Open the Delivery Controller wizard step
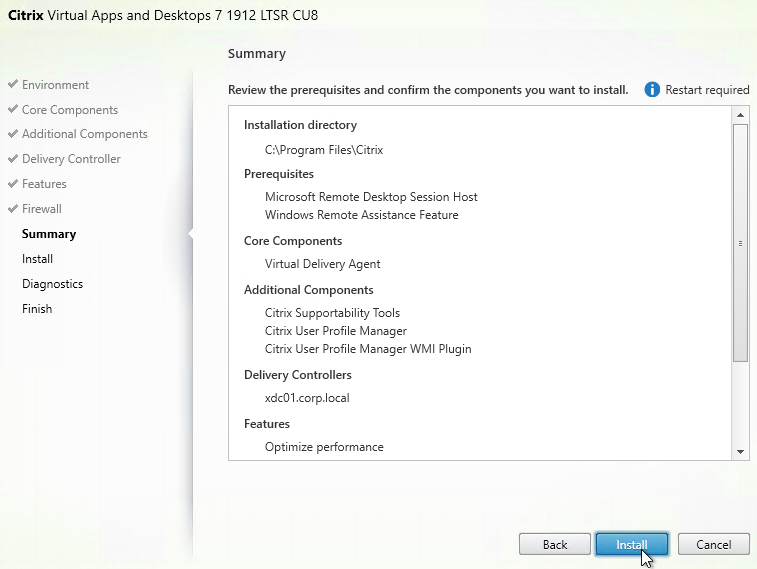The width and height of the screenshot is (757, 569). (71, 159)
